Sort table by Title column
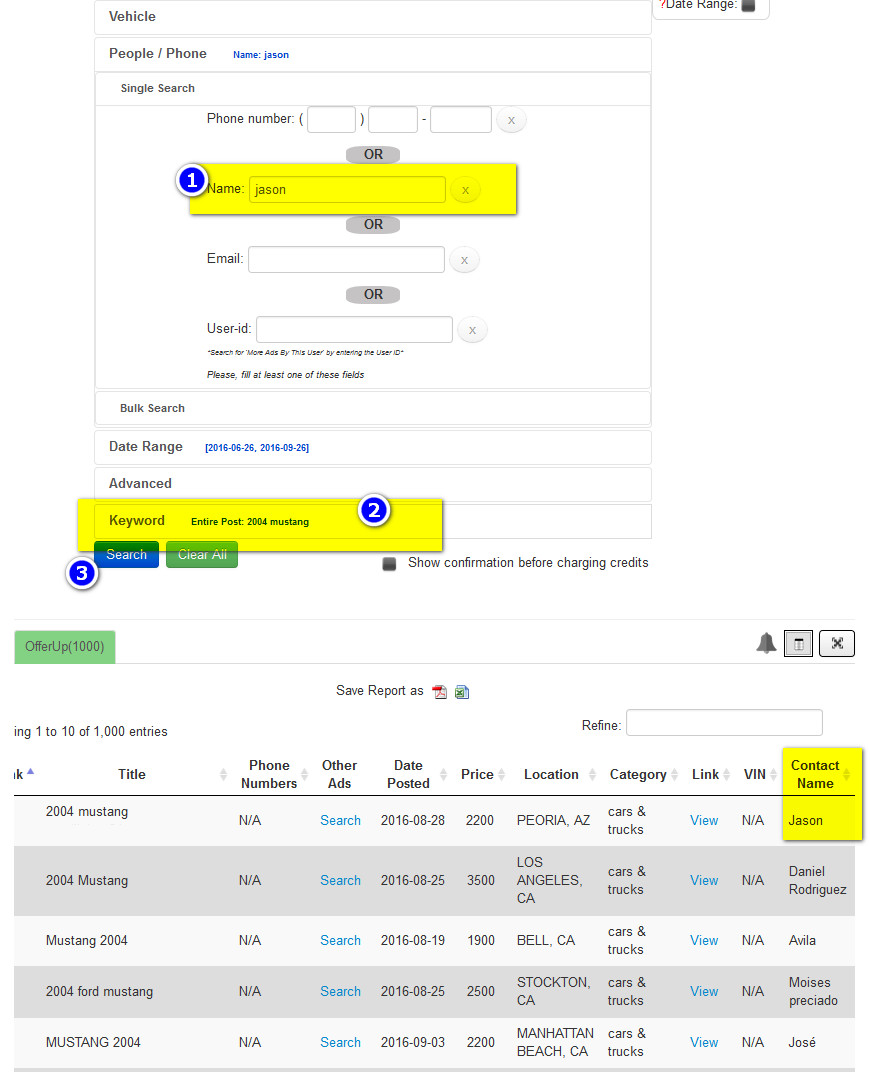Screen dimensions: 870x1072 click(132, 775)
